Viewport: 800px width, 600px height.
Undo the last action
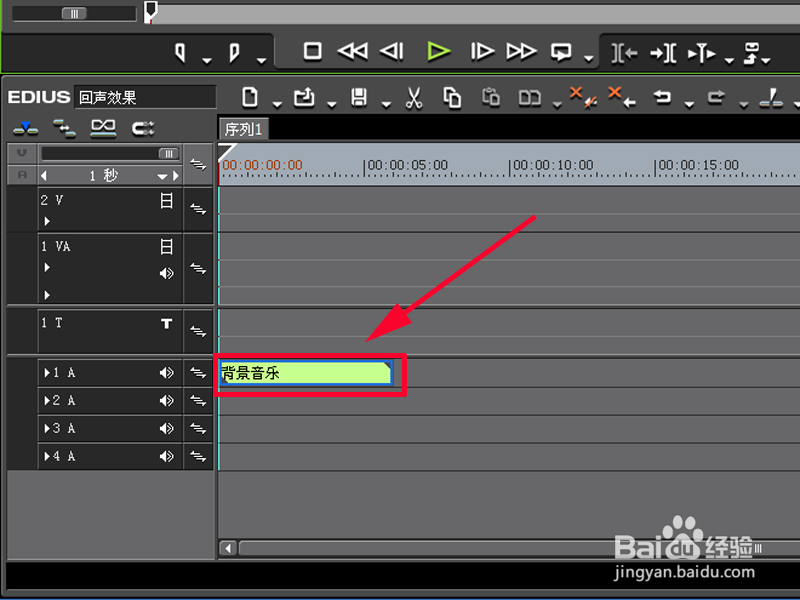tap(662, 96)
